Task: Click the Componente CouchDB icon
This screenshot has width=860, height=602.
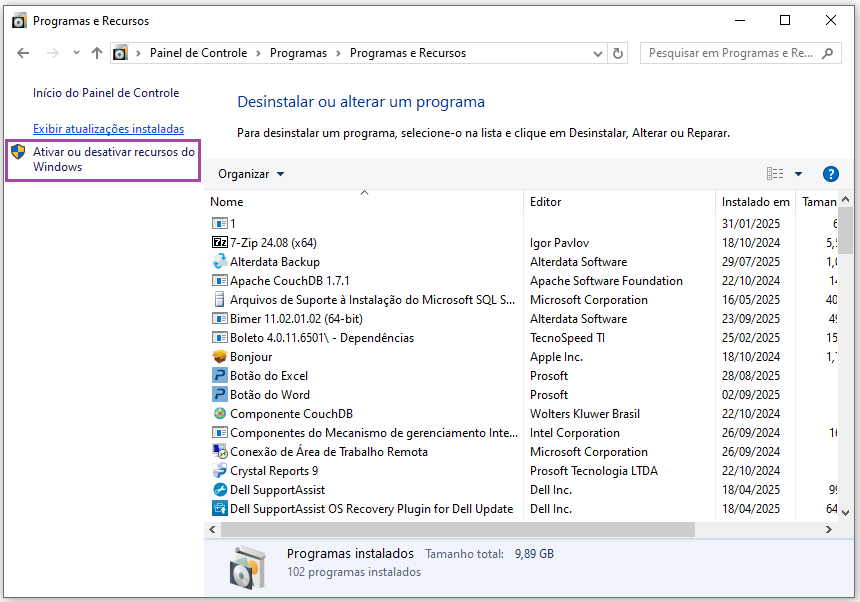Action: [219, 413]
